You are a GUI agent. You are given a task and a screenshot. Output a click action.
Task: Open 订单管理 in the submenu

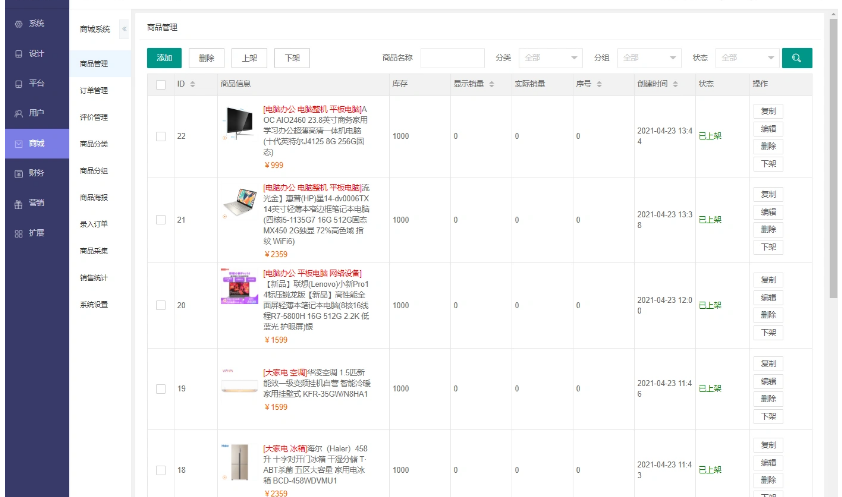(x=94, y=91)
